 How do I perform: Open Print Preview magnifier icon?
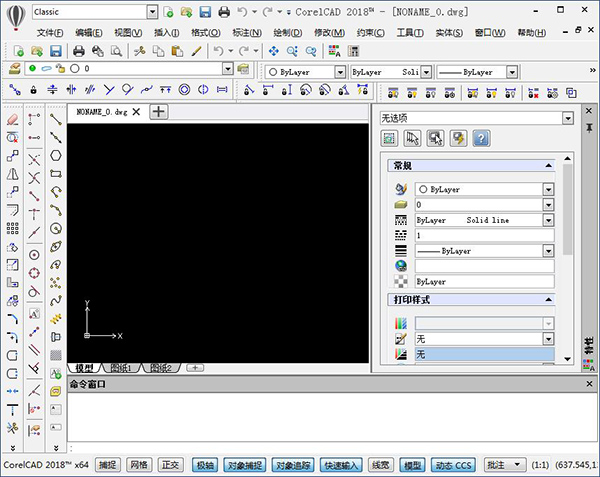point(116,51)
